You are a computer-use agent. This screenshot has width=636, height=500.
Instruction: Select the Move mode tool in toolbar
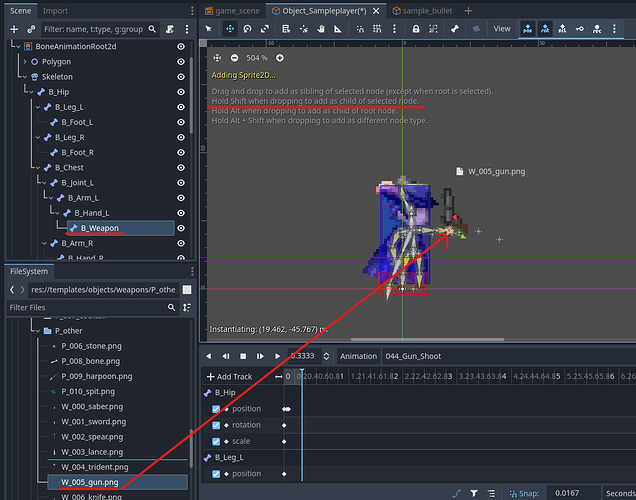(230, 29)
